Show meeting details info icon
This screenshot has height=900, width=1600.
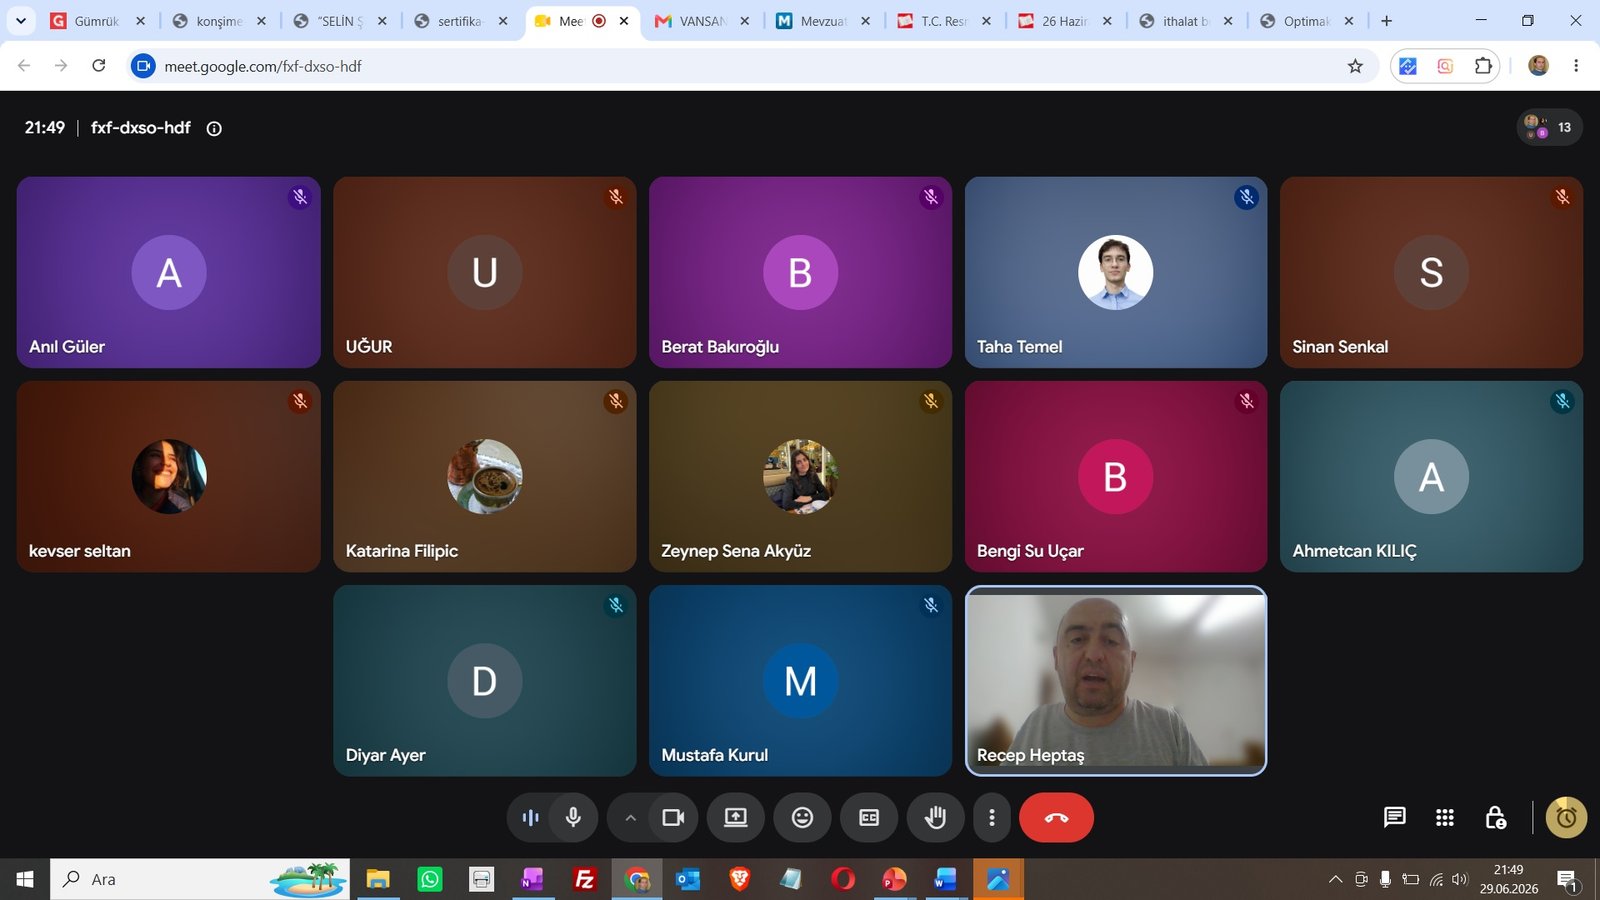[x=214, y=128]
